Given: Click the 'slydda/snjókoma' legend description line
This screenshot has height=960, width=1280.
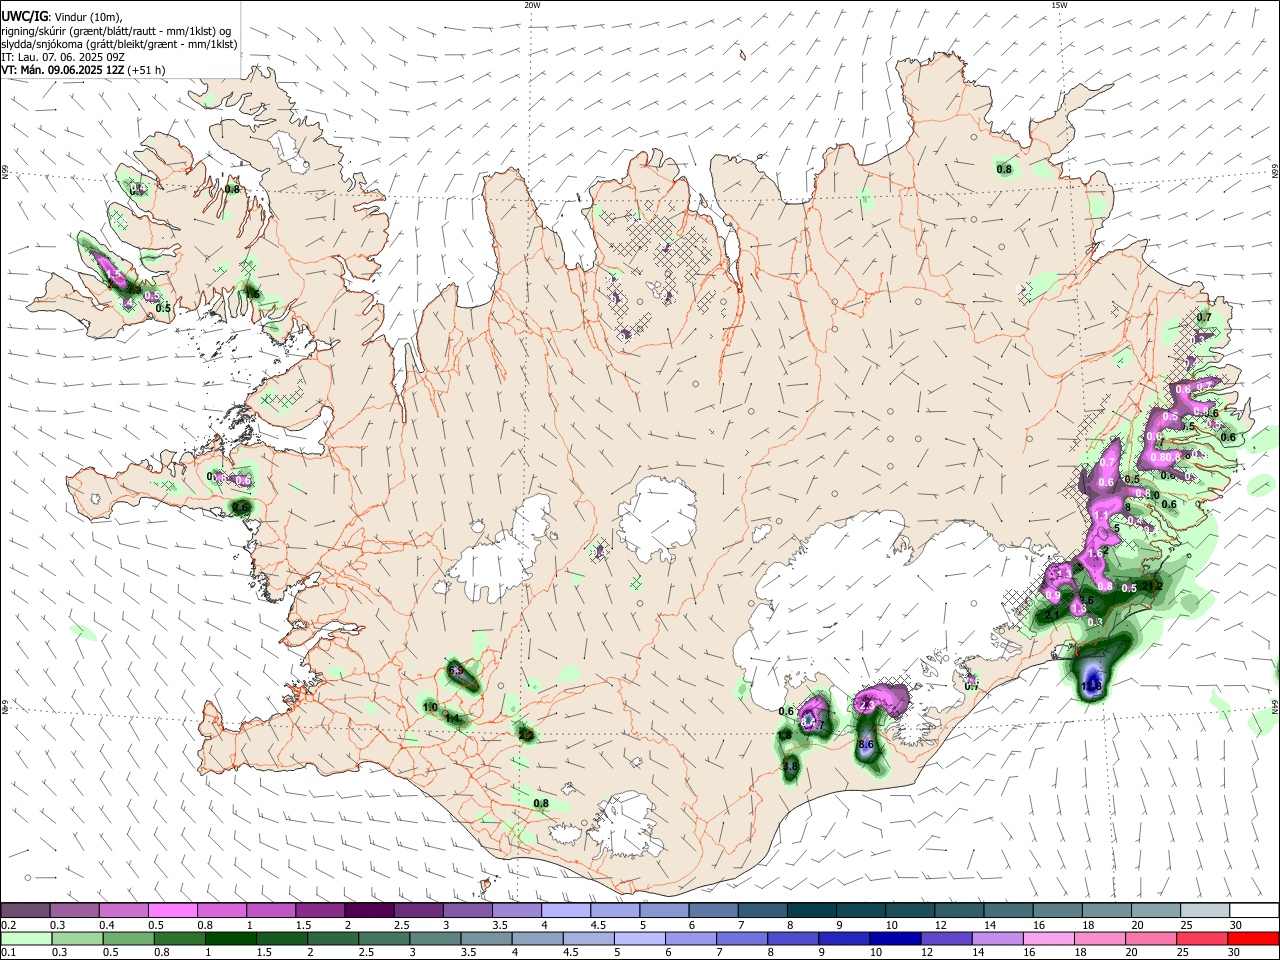Looking at the screenshot, I should [x=119, y=44].
